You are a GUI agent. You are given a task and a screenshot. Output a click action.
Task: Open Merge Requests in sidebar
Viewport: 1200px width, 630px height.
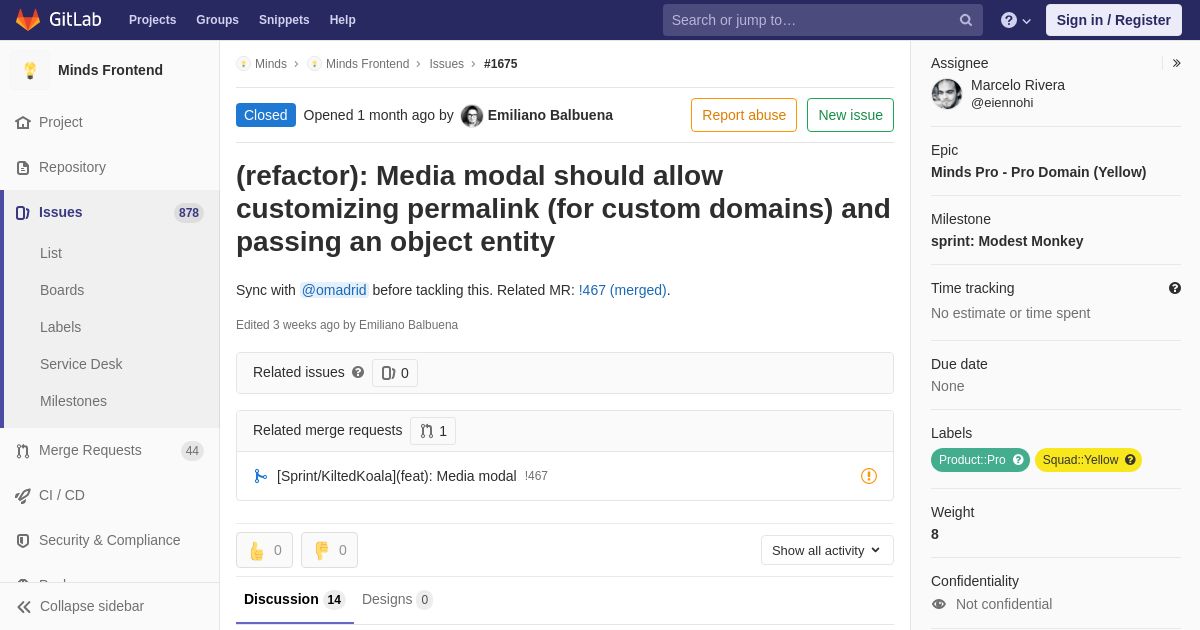click(x=90, y=450)
